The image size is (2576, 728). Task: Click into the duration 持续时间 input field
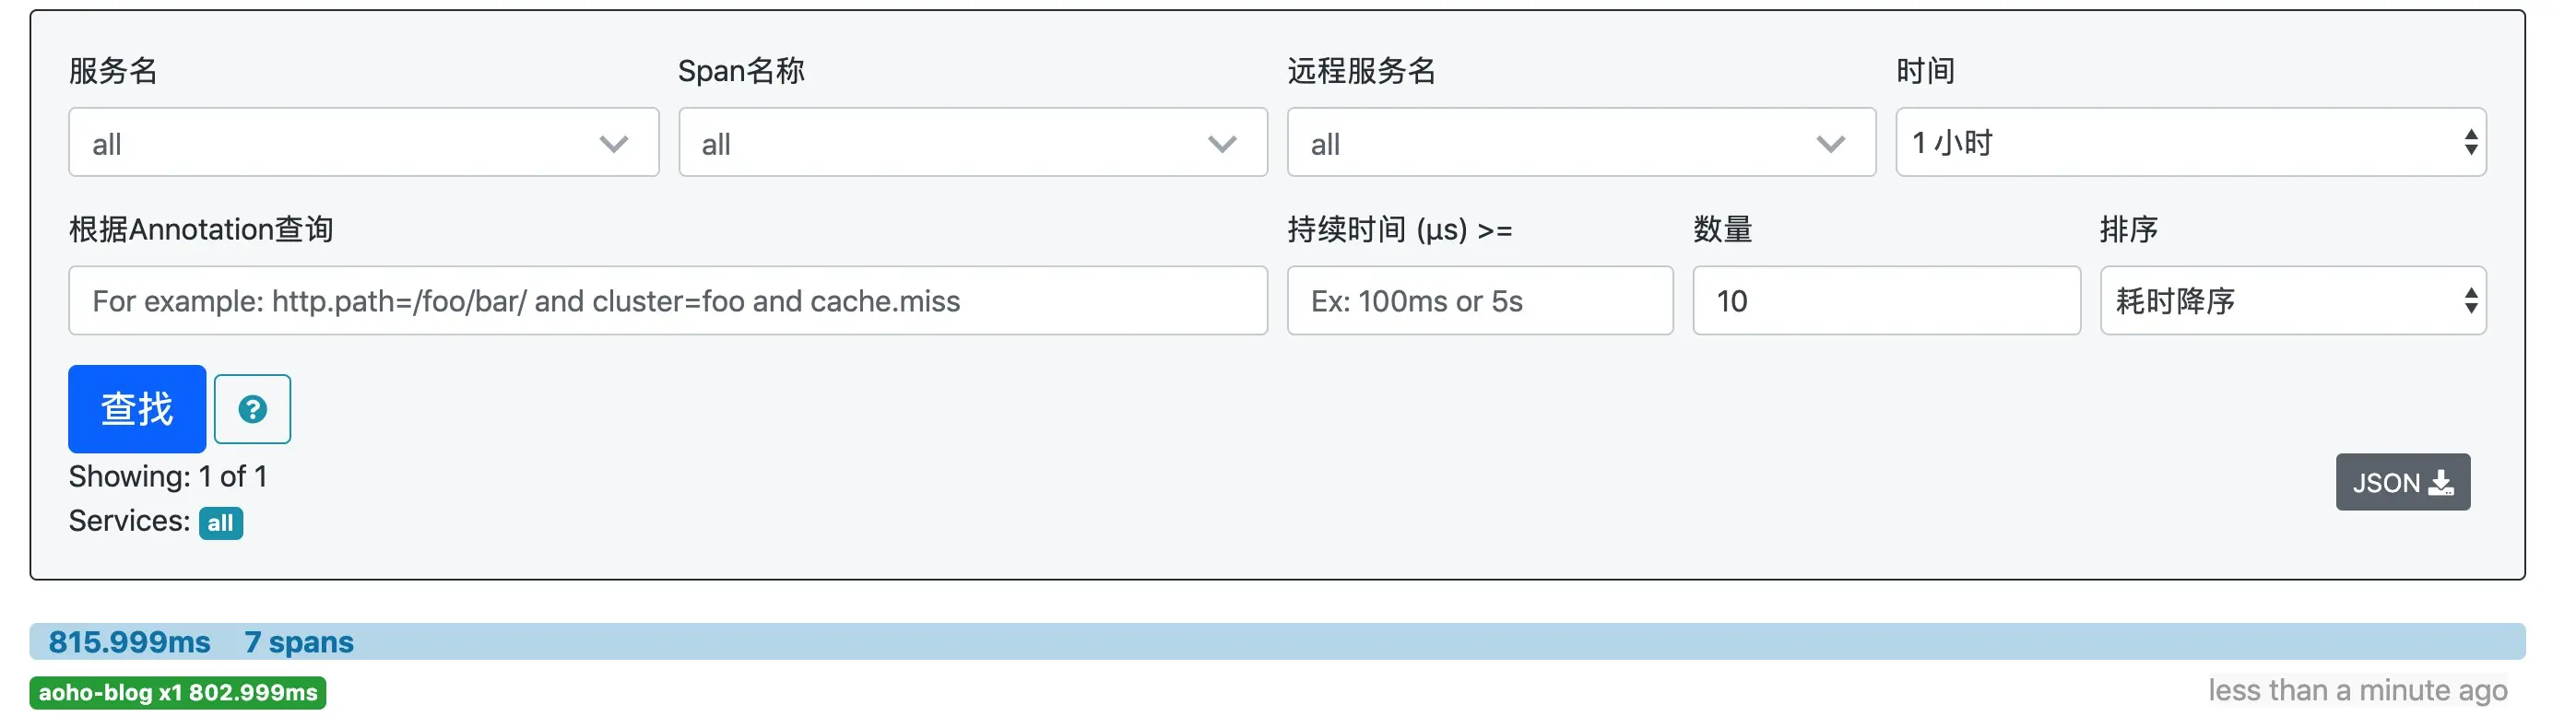pyautogui.click(x=1480, y=300)
